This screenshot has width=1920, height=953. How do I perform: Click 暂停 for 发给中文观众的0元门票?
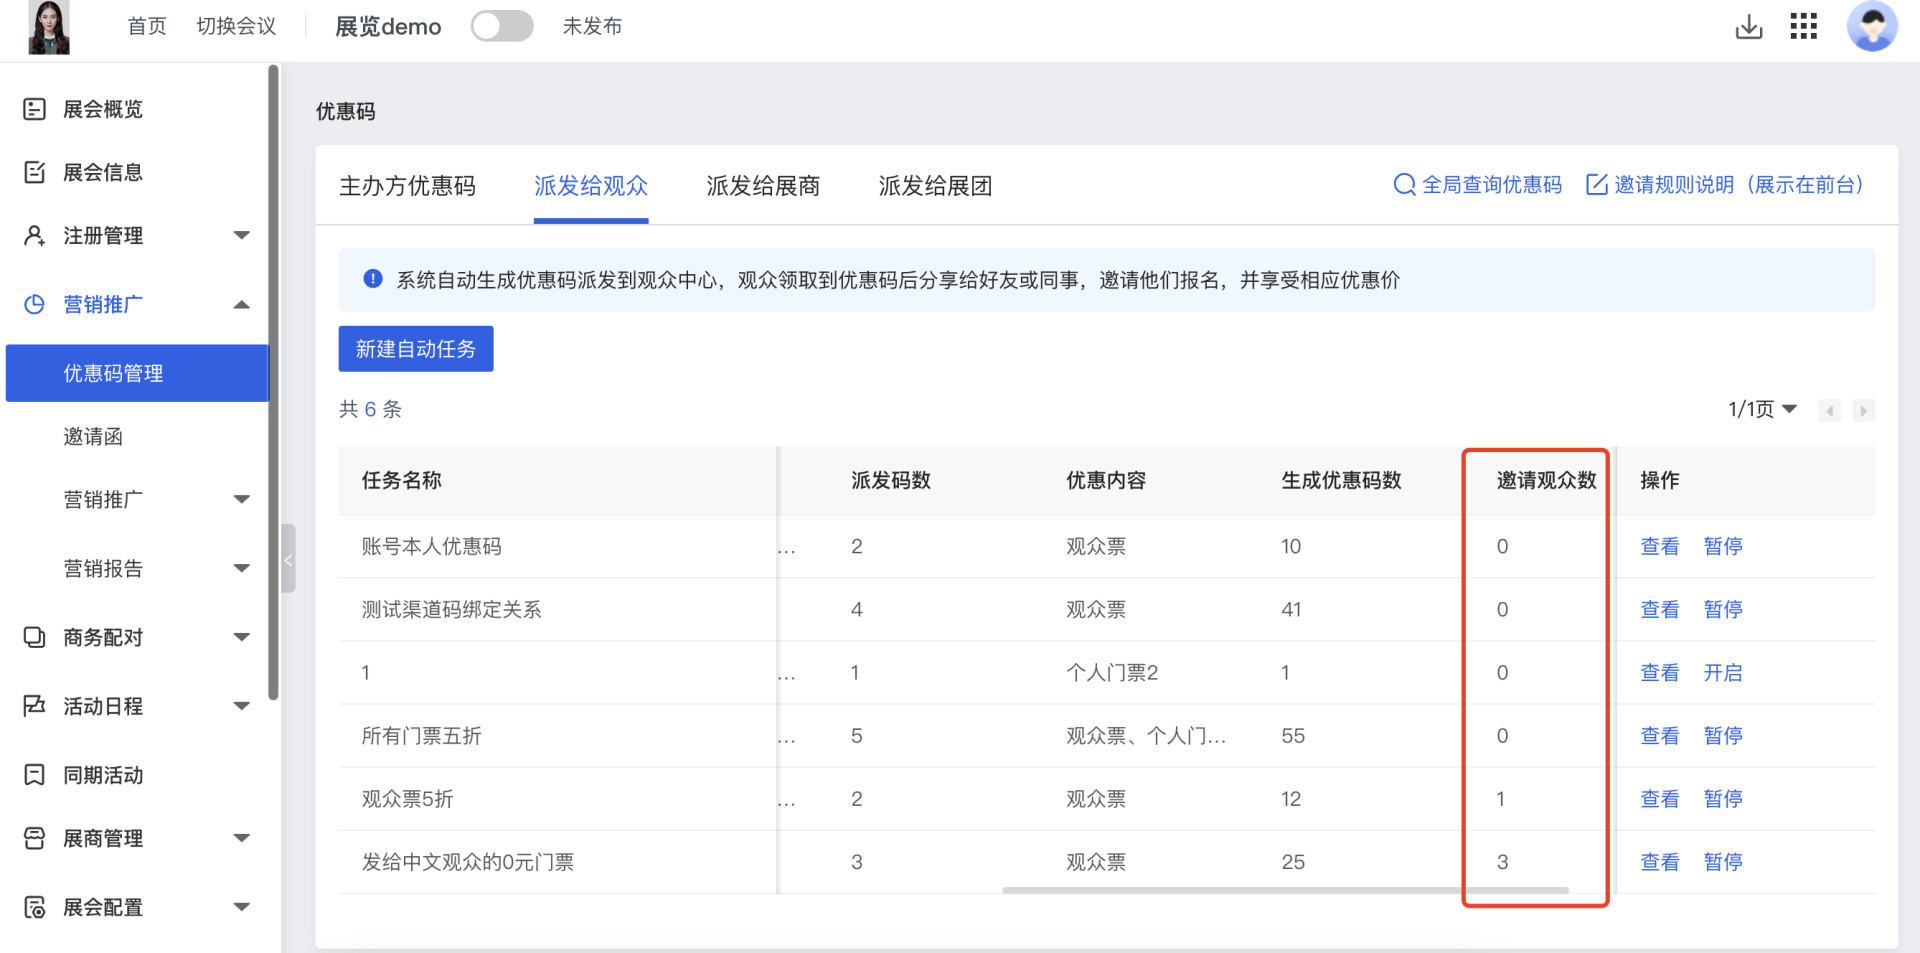1723,861
